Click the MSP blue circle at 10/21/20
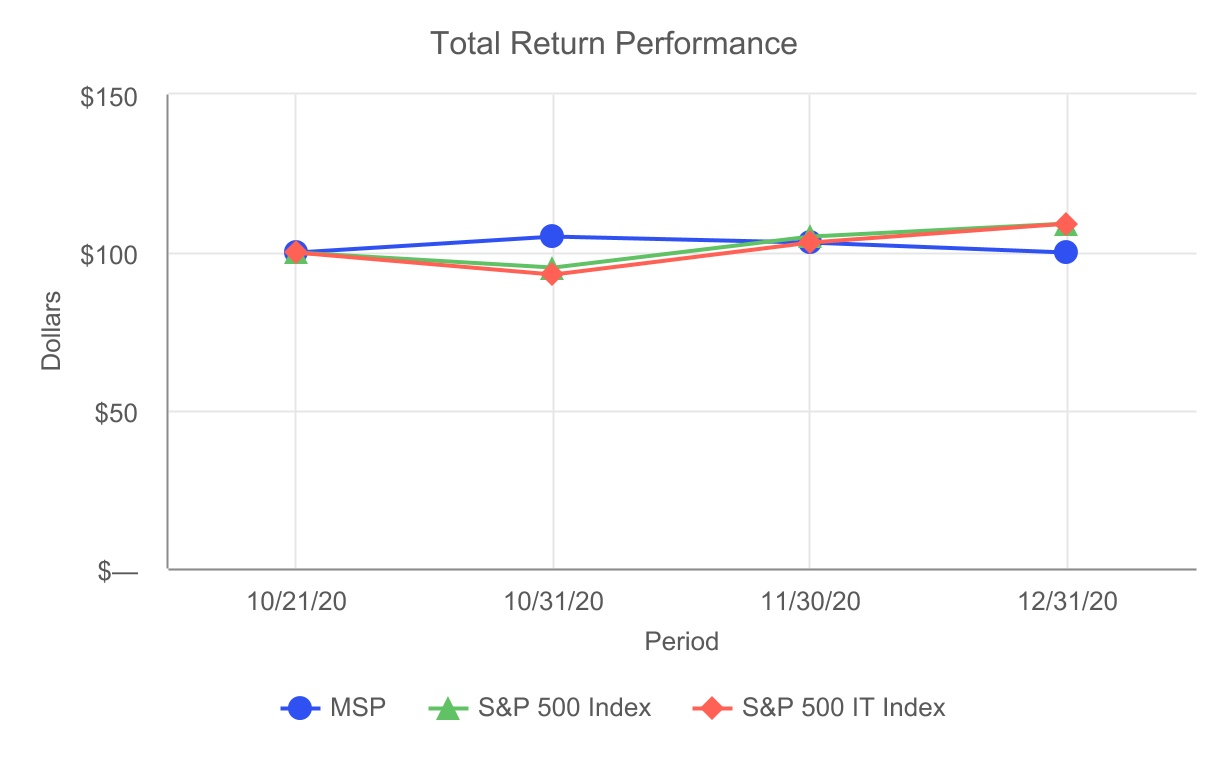The width and height of the screenshot is (1226, 760). [295, 252]
